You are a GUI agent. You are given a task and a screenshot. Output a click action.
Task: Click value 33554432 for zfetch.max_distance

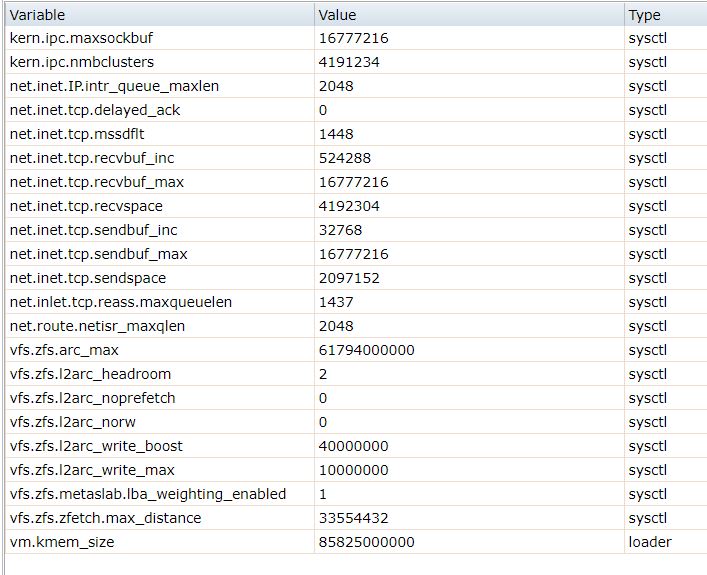click(x=354, y=518)
